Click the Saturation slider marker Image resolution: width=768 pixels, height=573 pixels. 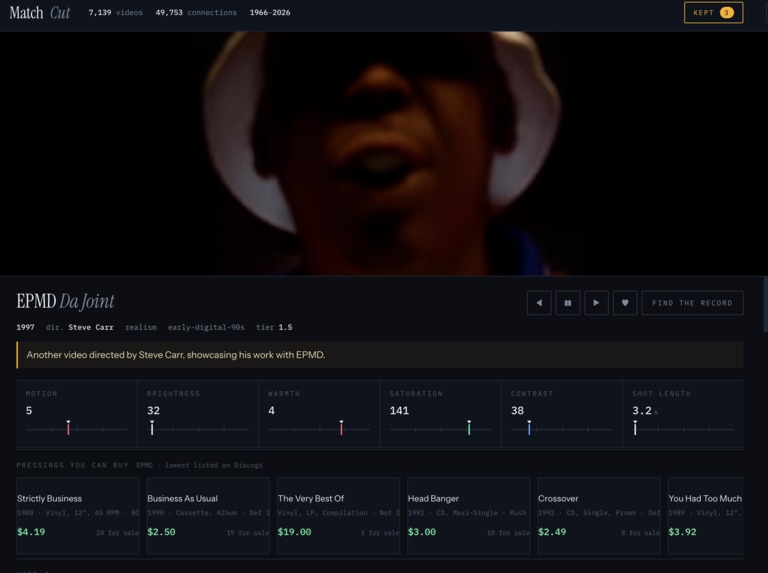pos(469,428)
